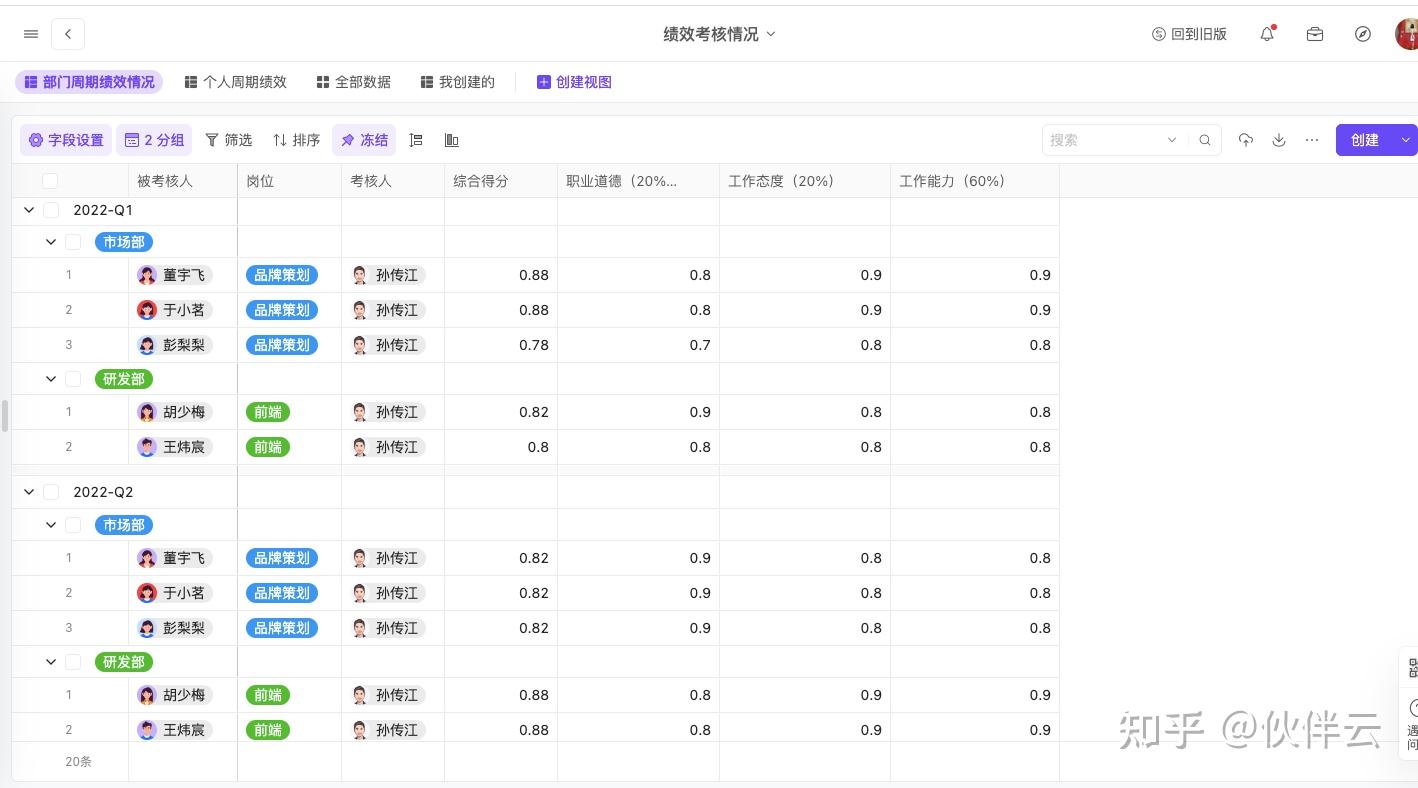Viewport: 1418px width, 788px height.
Task: Select 王炜宸 in 2022-Q1 研发部
Action: tap(175, 447)
